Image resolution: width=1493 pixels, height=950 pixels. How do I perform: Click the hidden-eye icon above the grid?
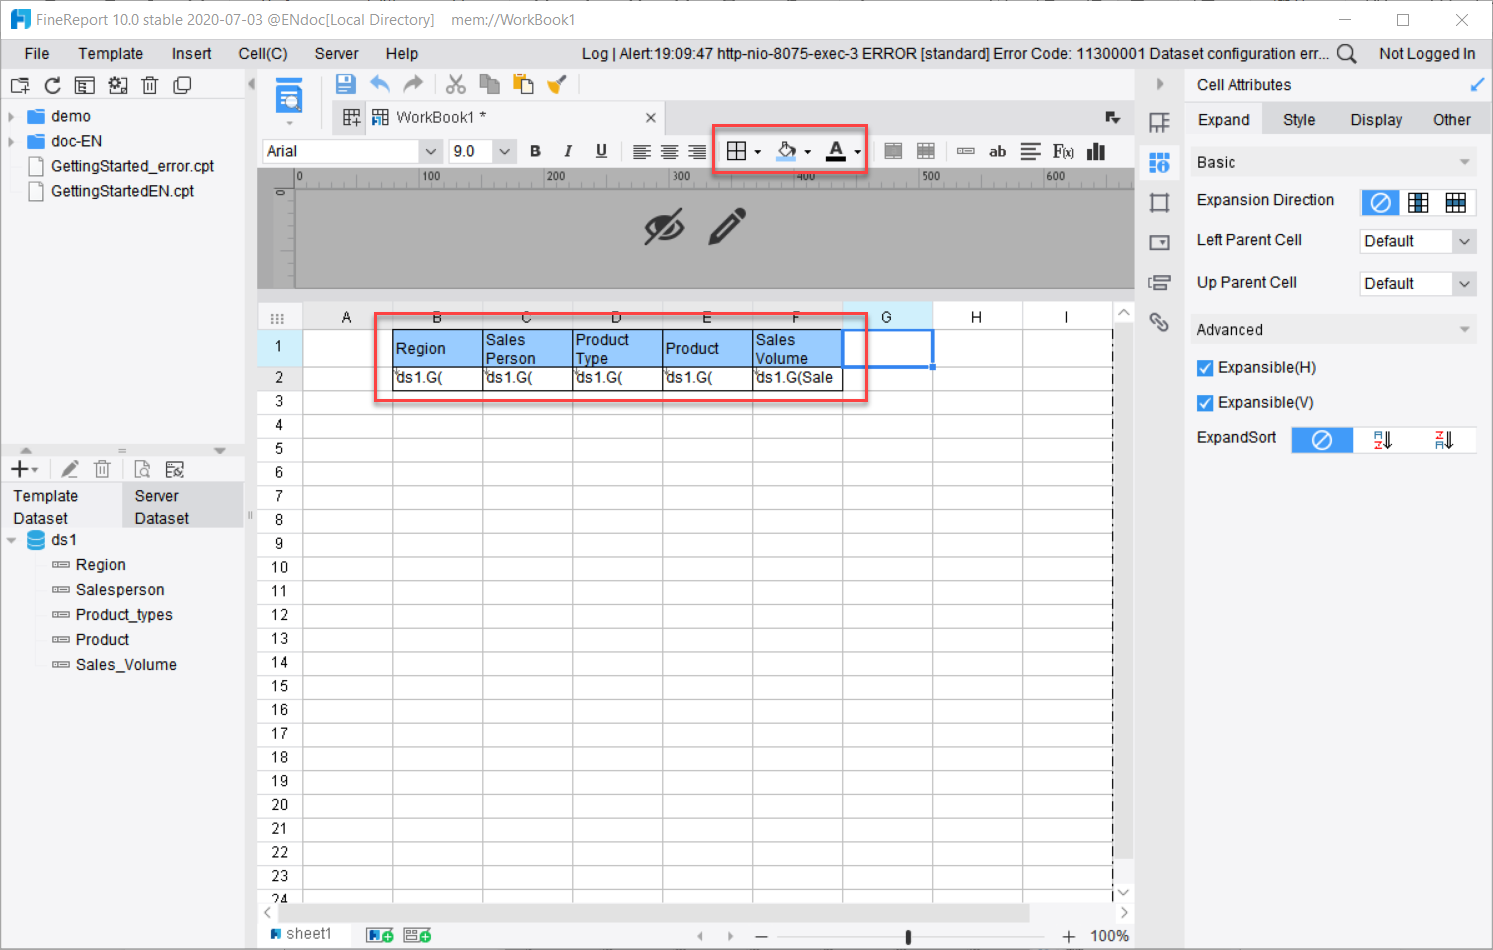[664, 227]
